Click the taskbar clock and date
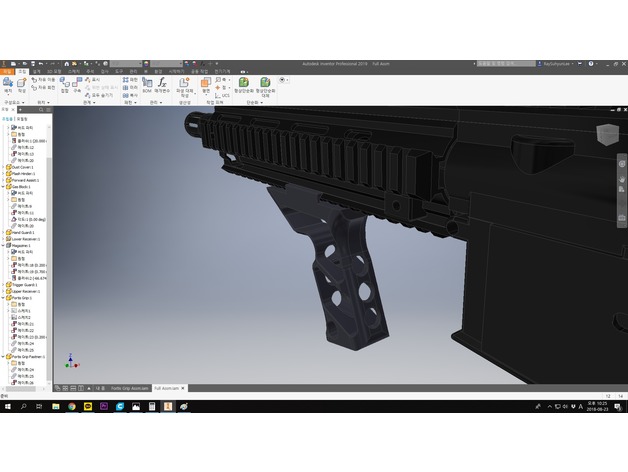The height and width of the screenshot is (472, 628). pyautogui.click(x=597, y=407)
